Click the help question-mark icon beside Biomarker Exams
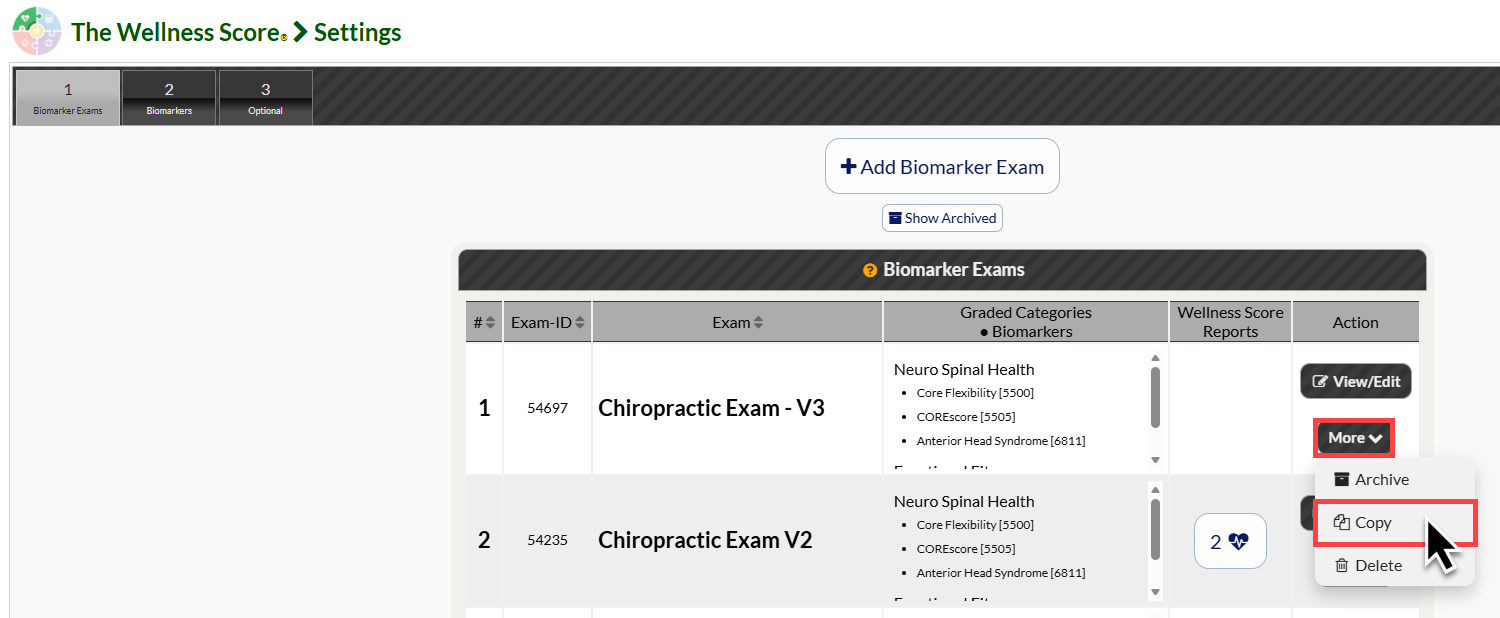 (870, 270)
